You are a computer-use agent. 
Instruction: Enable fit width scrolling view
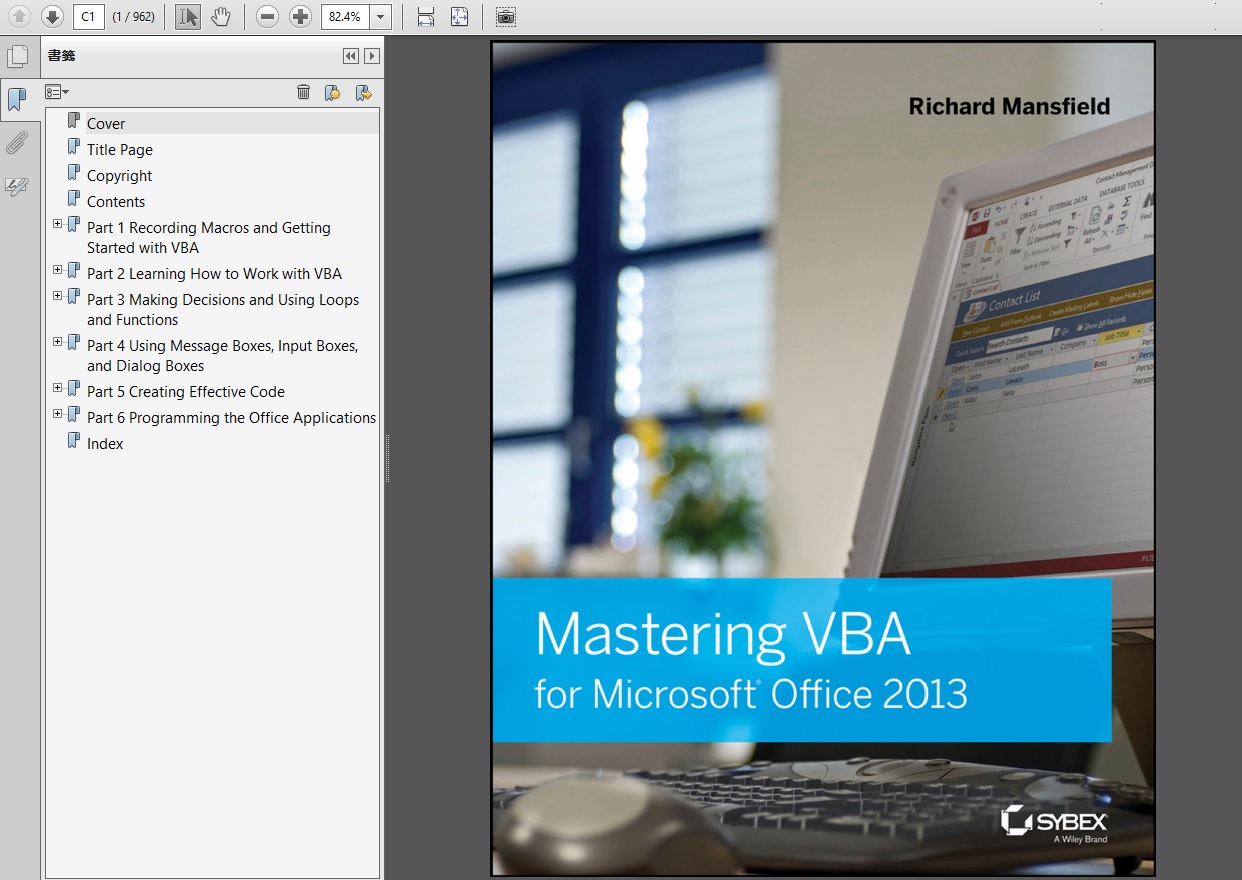point(426,16)
